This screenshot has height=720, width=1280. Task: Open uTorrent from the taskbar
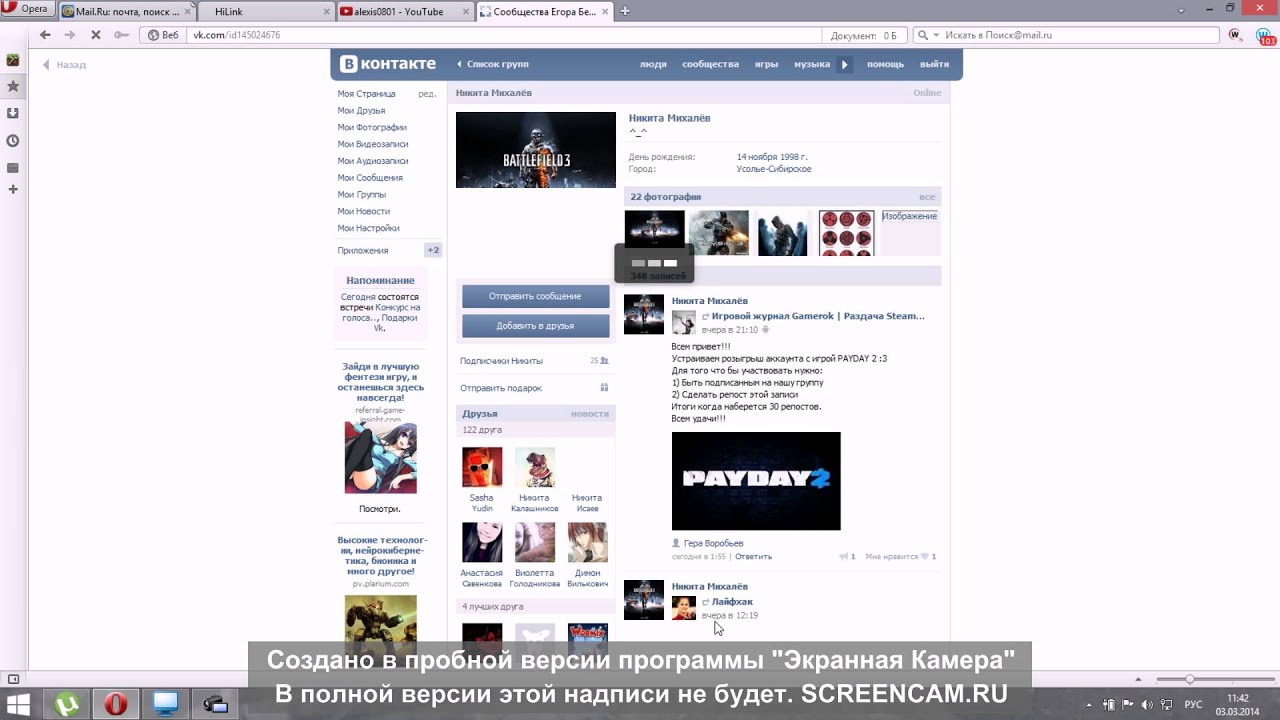[66, 704]
